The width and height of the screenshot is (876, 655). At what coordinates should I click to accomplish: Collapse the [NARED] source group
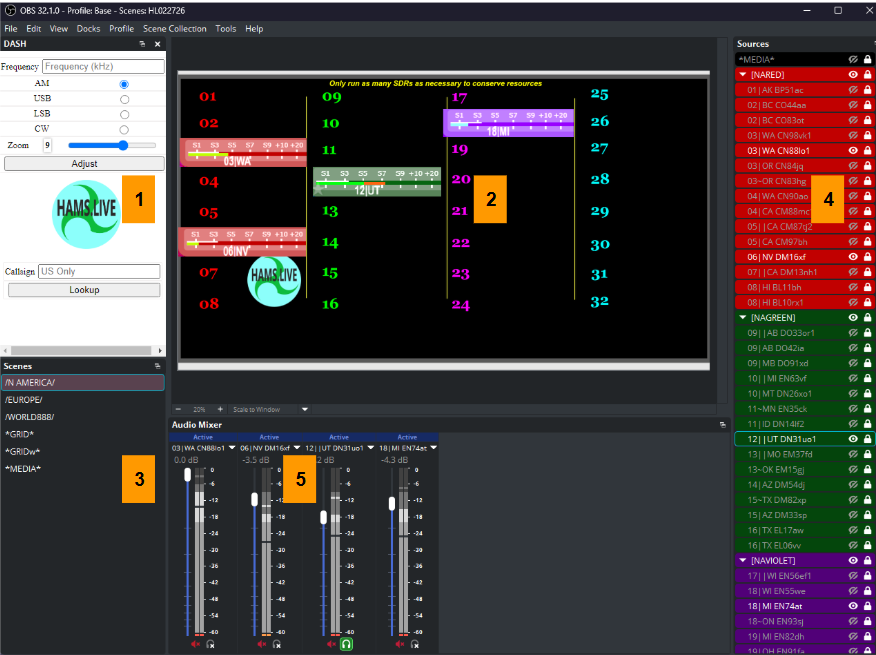(x=742, y=75)
